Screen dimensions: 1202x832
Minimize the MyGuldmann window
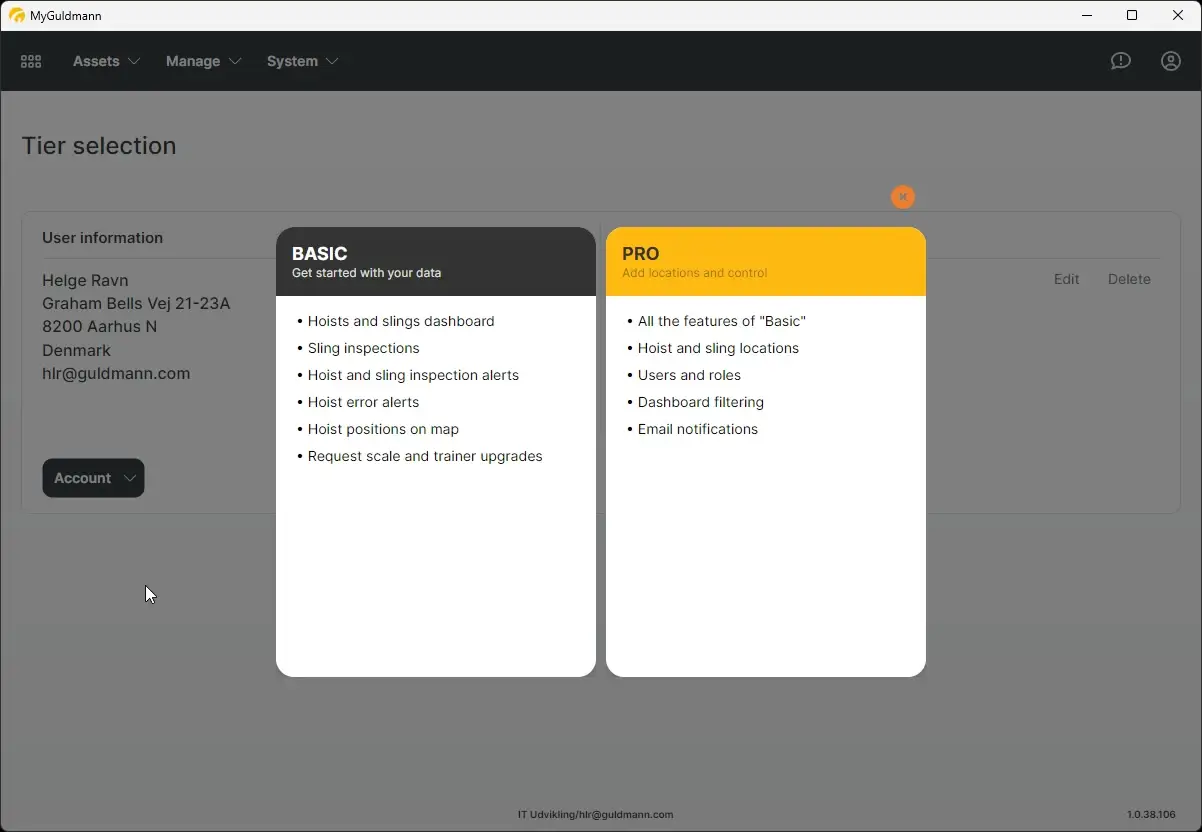(x=1086, y=15)
